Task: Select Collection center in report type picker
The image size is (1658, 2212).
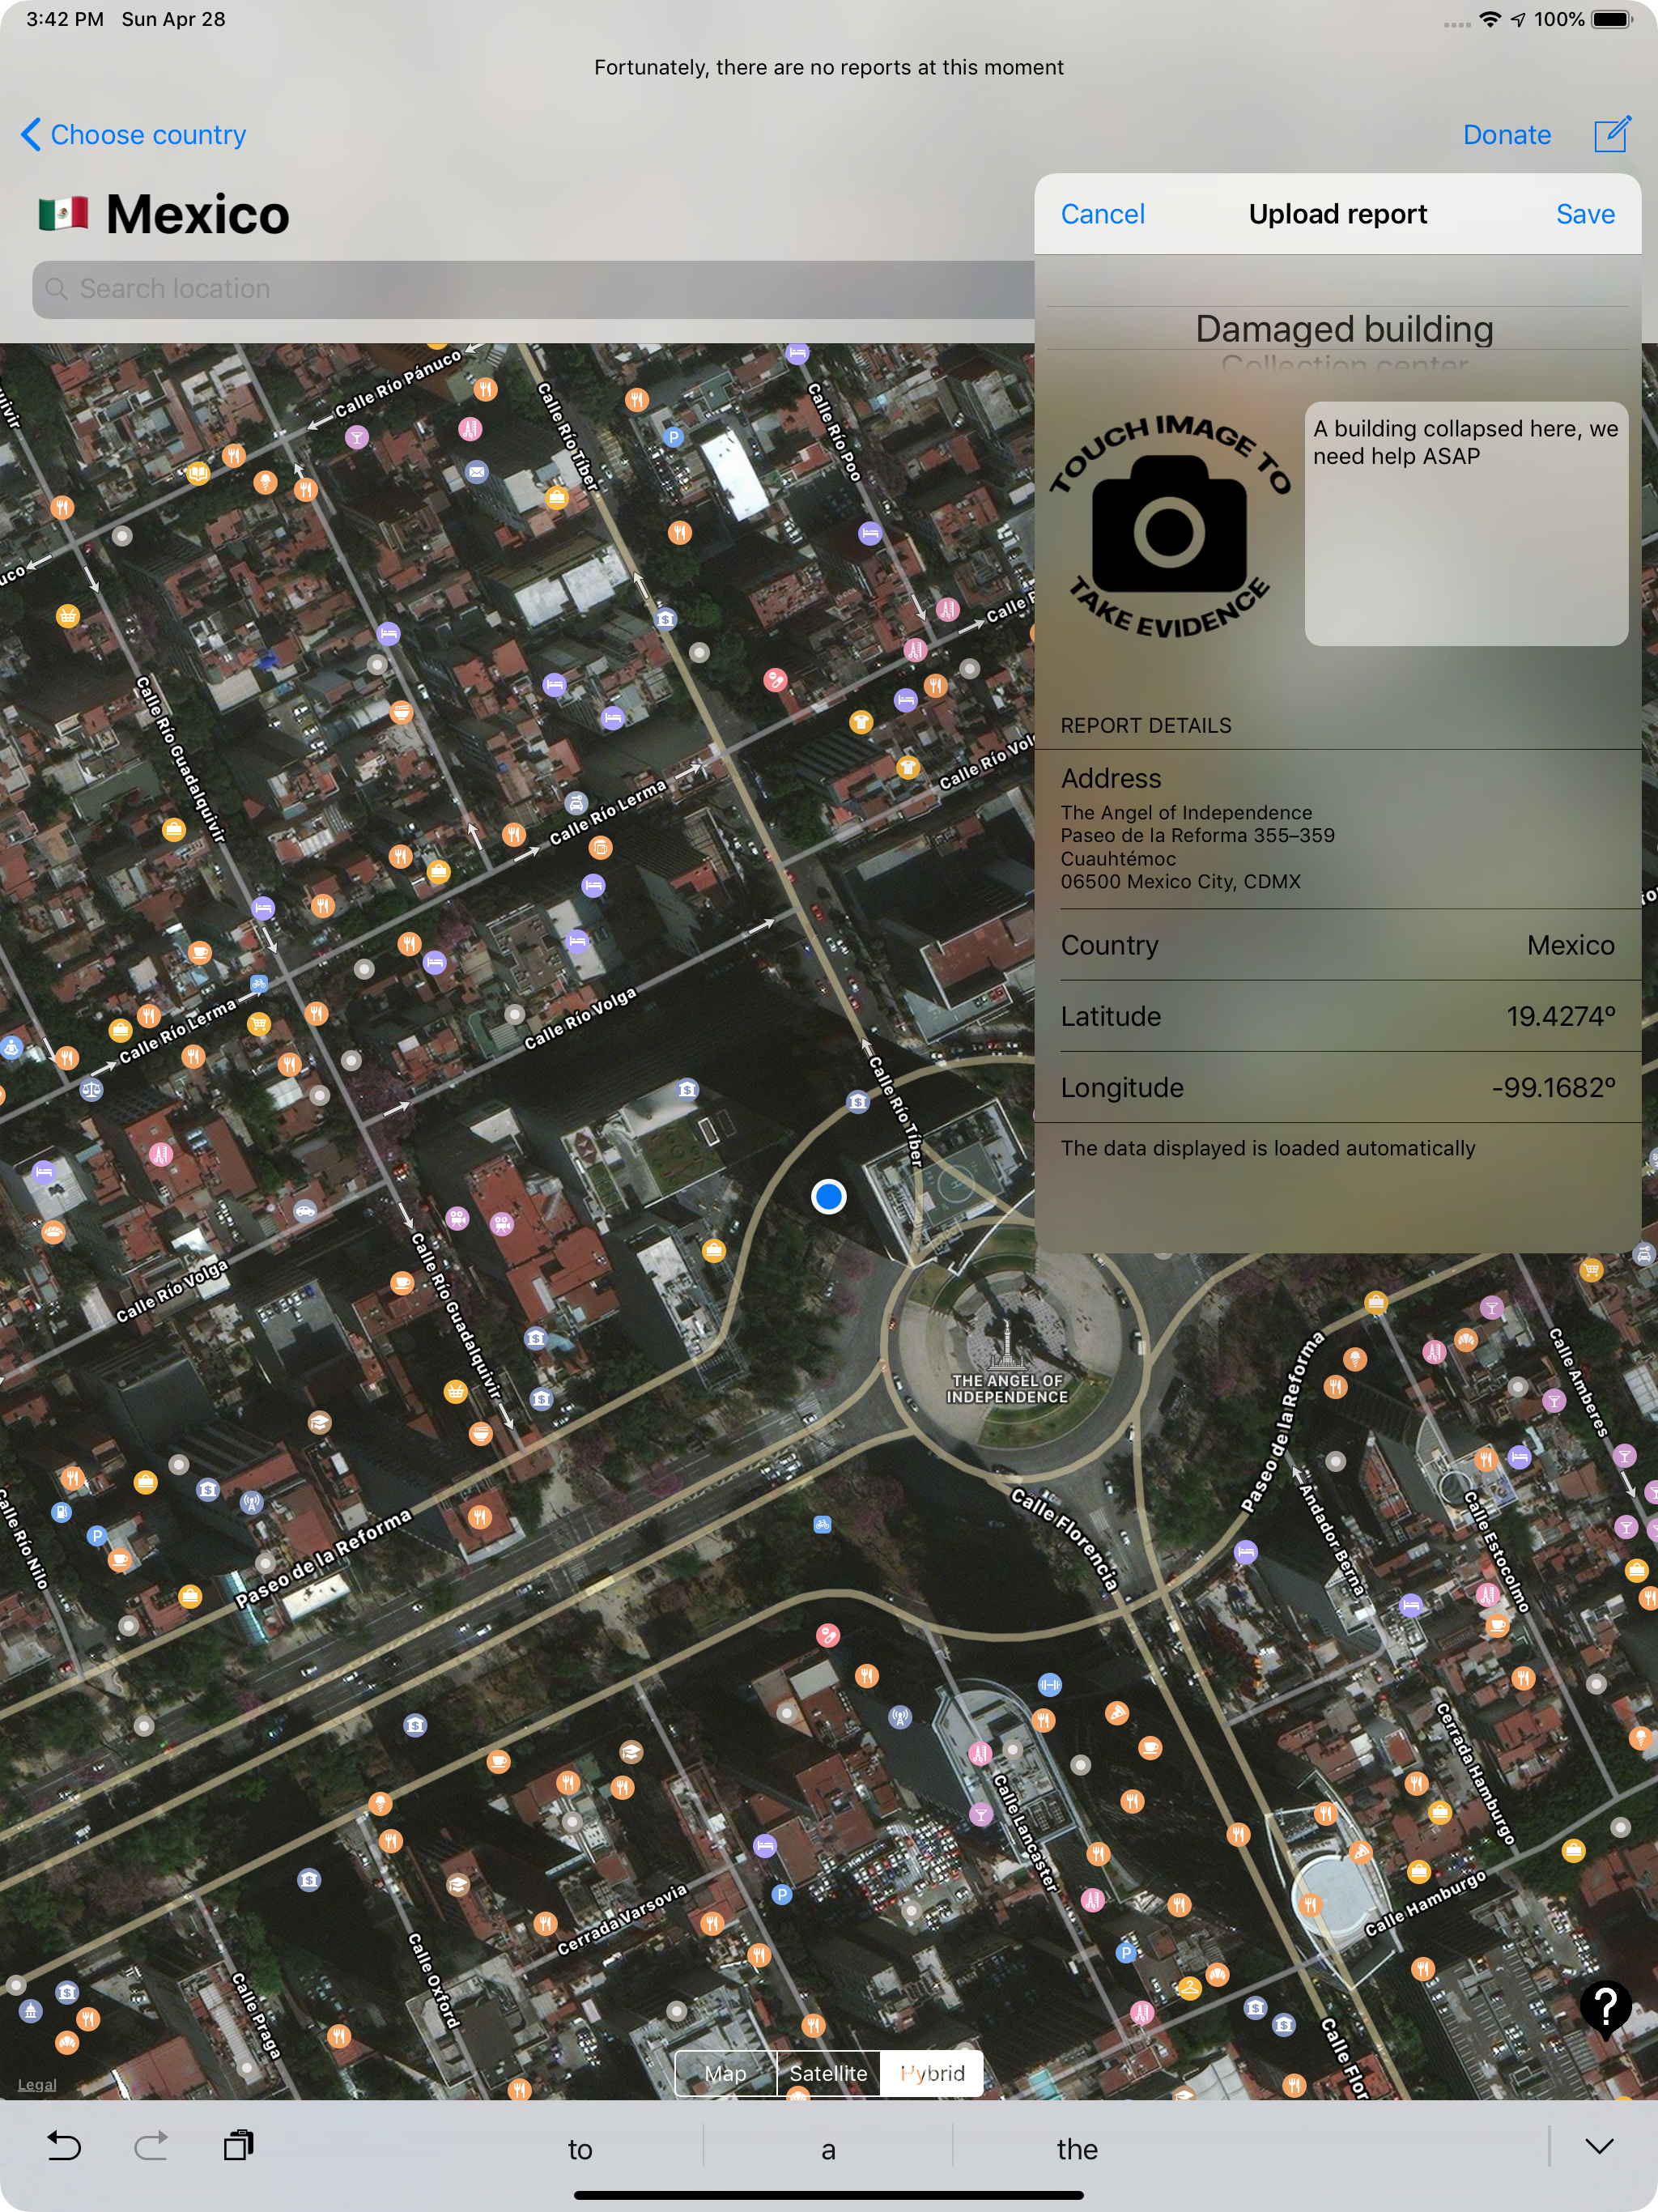Action: point(1344,365)
